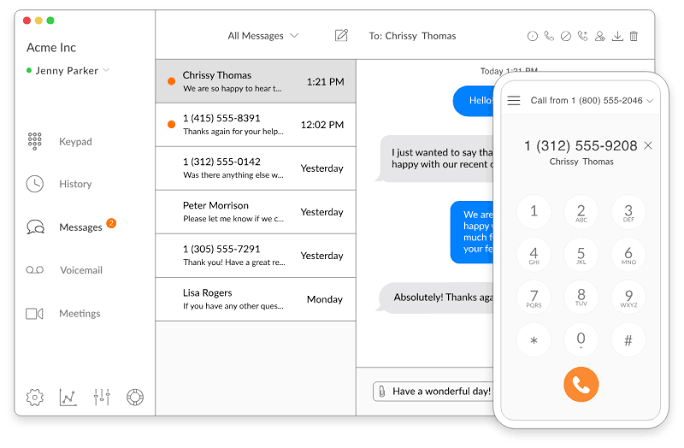Screen dimensions: 684x448
Task: Click the Messages unread badge 2
Action: [111, 223]
